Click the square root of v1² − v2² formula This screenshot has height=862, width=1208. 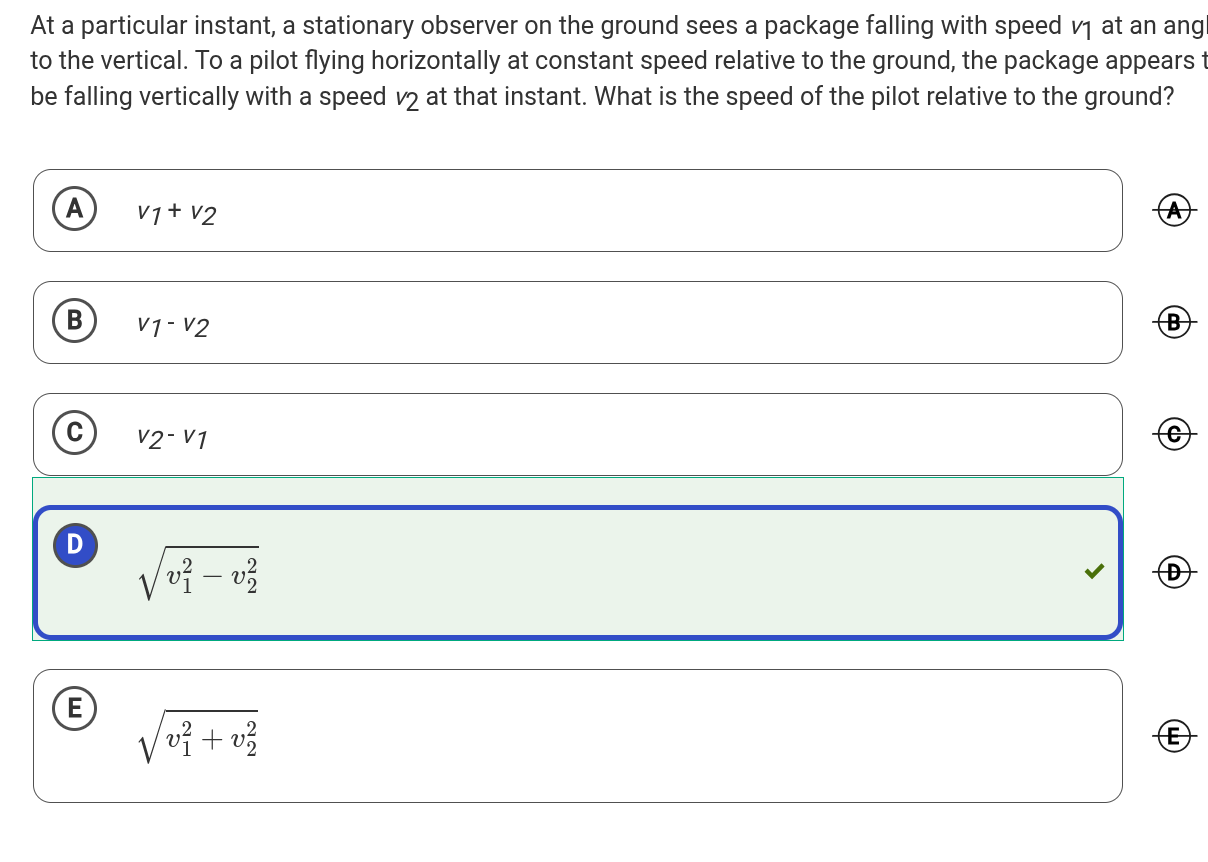199,574
